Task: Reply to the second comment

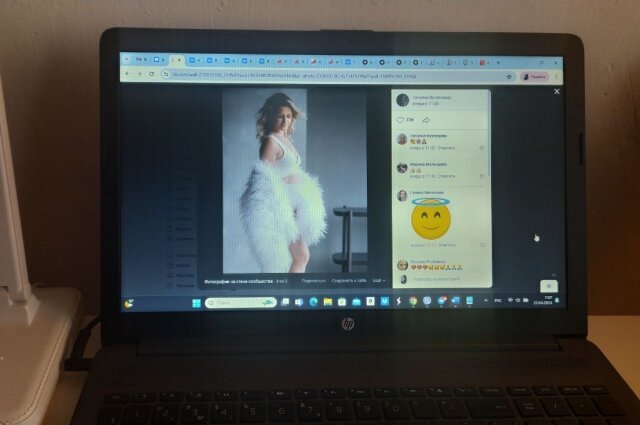Action: [x=446, y=176]
